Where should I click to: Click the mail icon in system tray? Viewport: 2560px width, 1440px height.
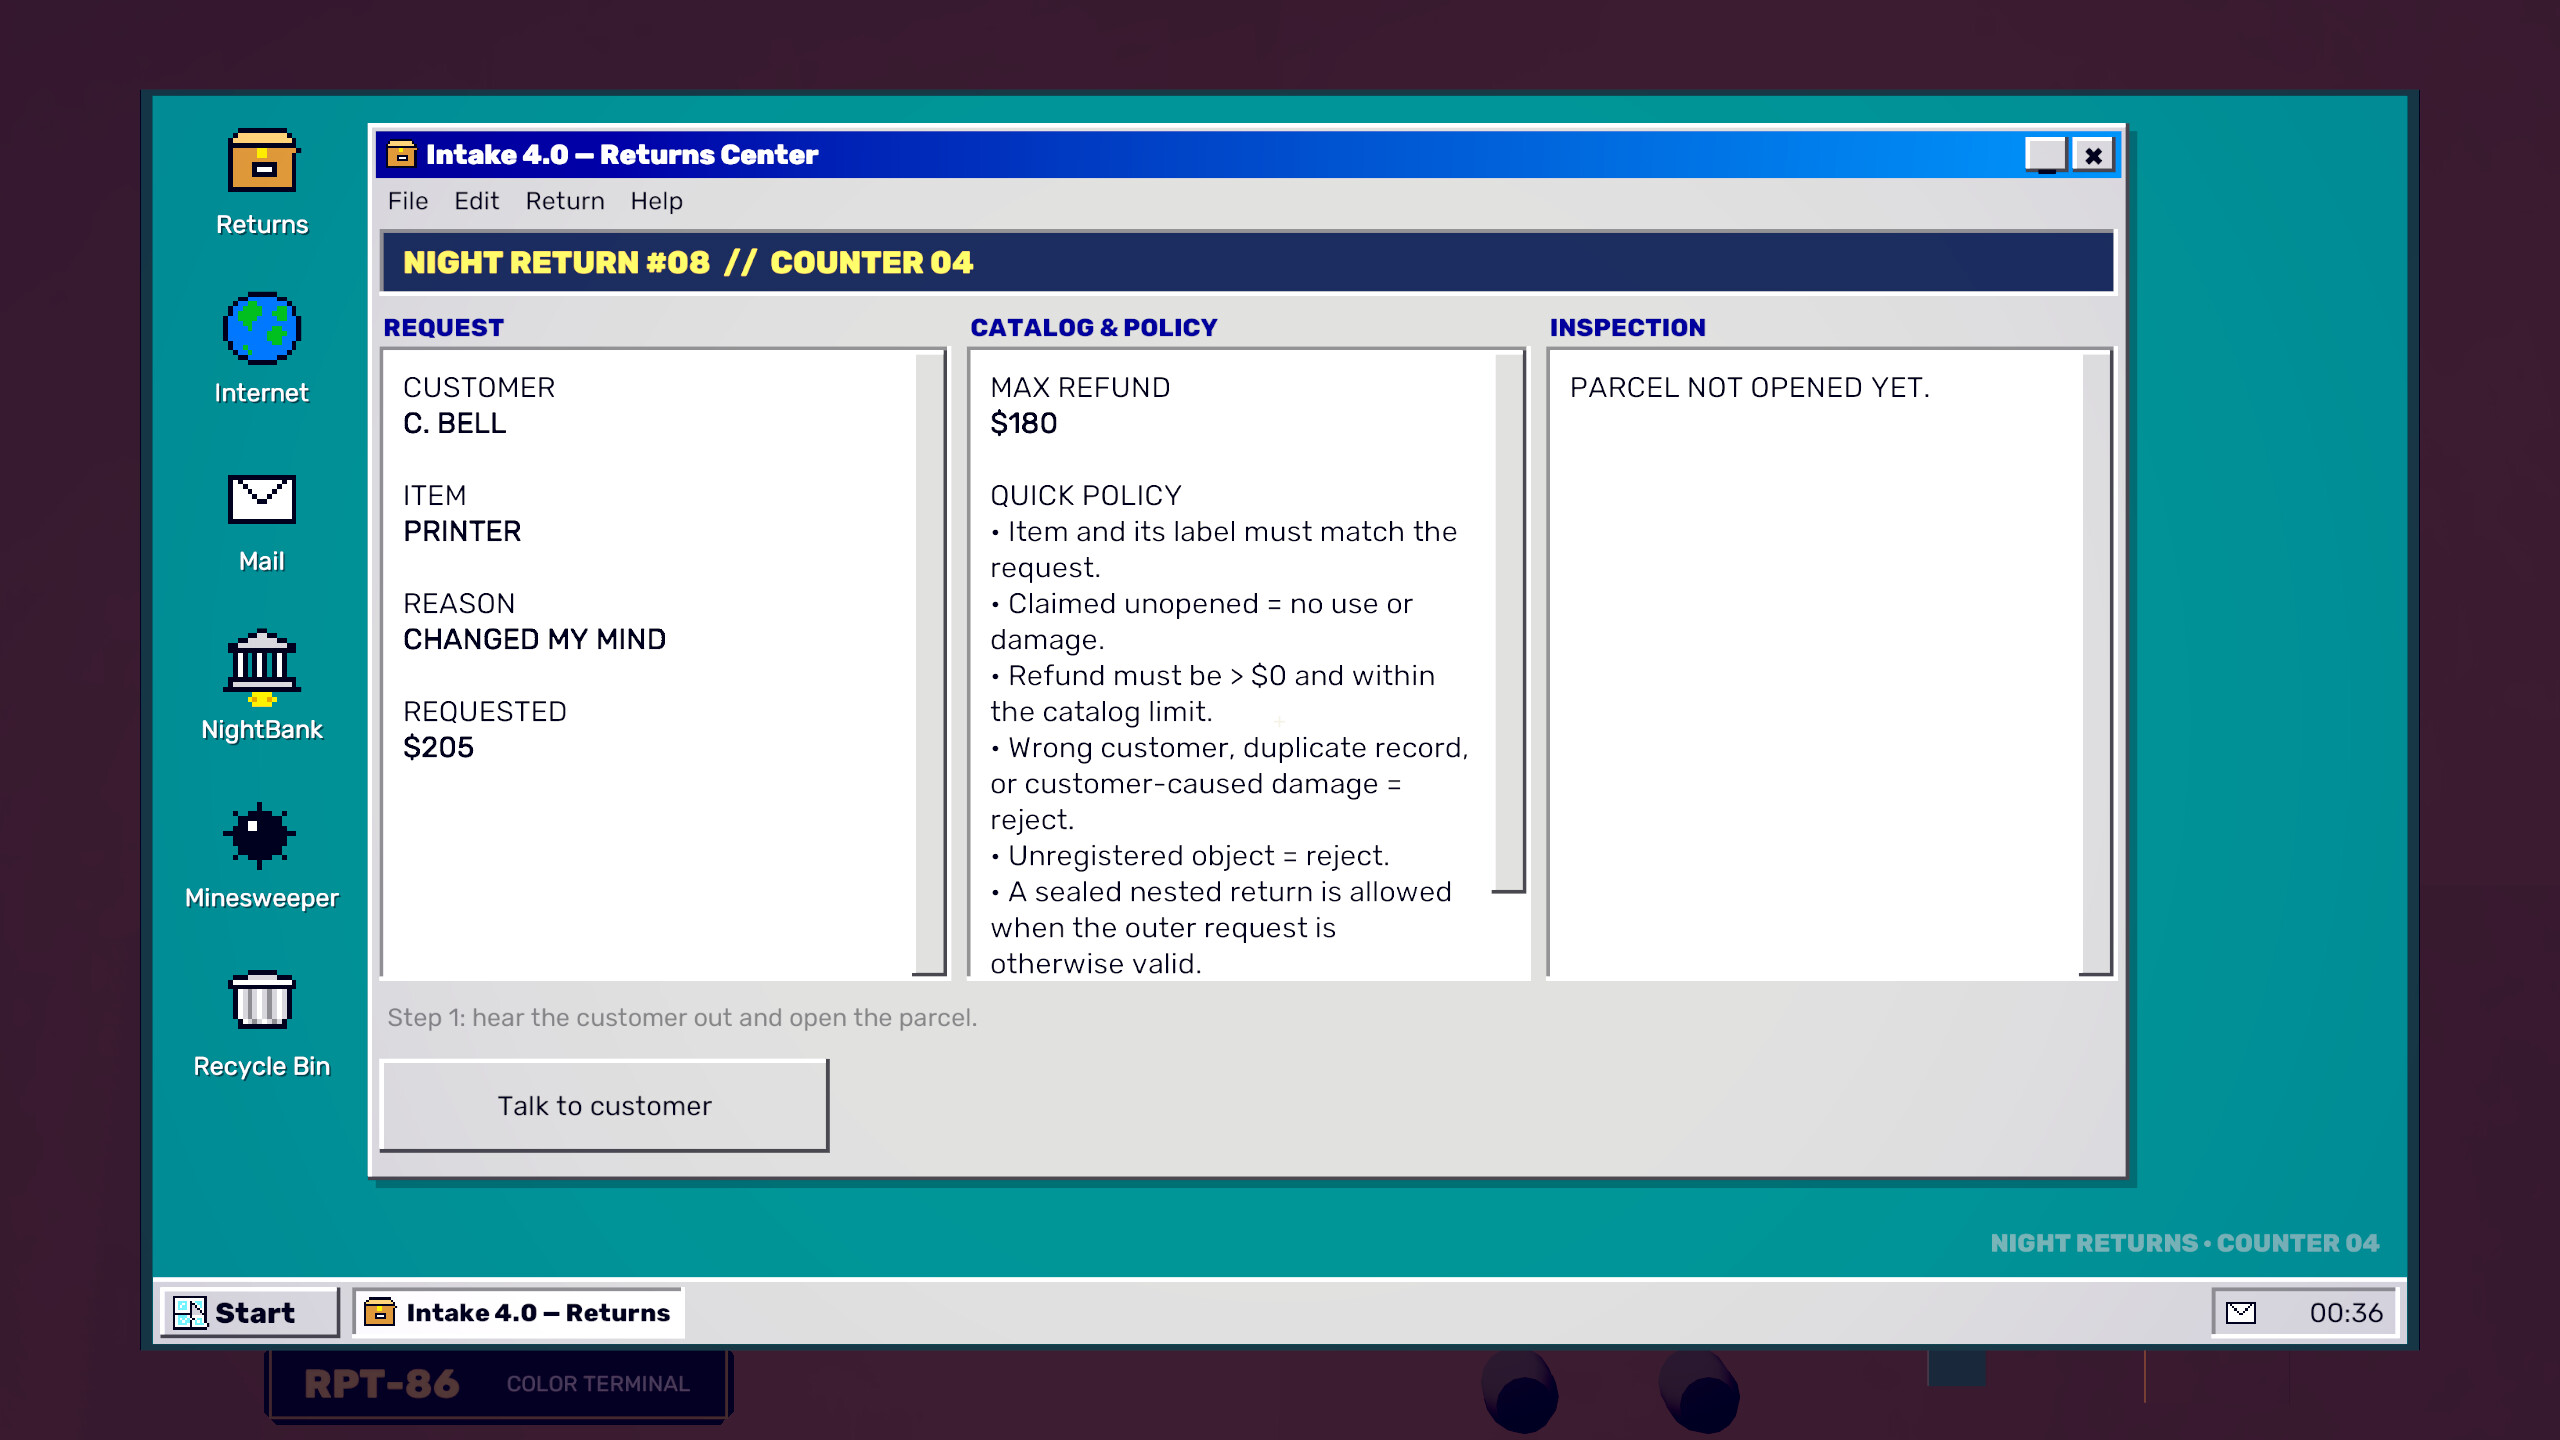pos(2241,1312)
